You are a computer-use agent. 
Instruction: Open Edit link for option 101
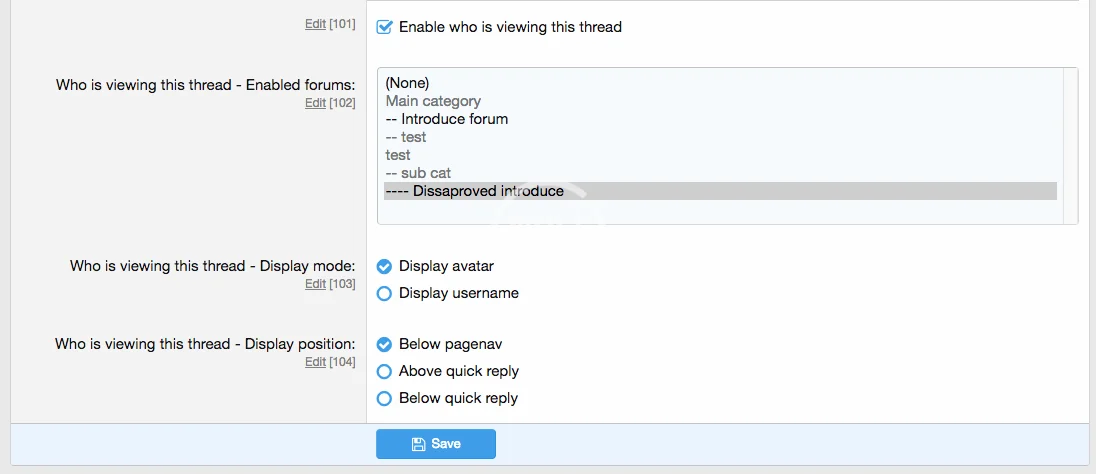pyautogui.click(x=315, y=24)
